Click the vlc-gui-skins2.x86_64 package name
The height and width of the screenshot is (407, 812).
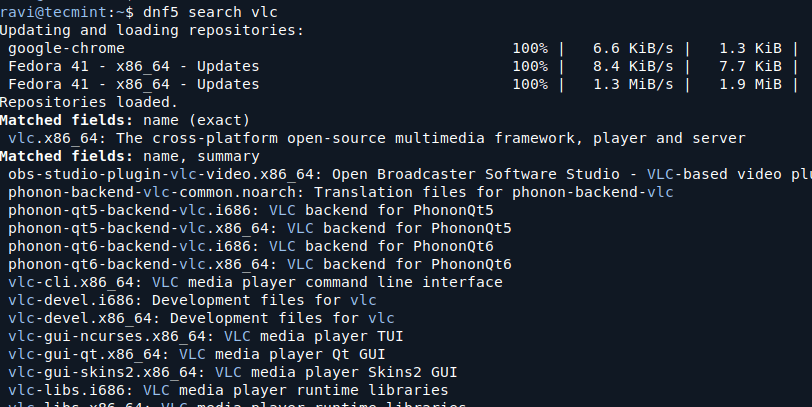tap(105, 372)
